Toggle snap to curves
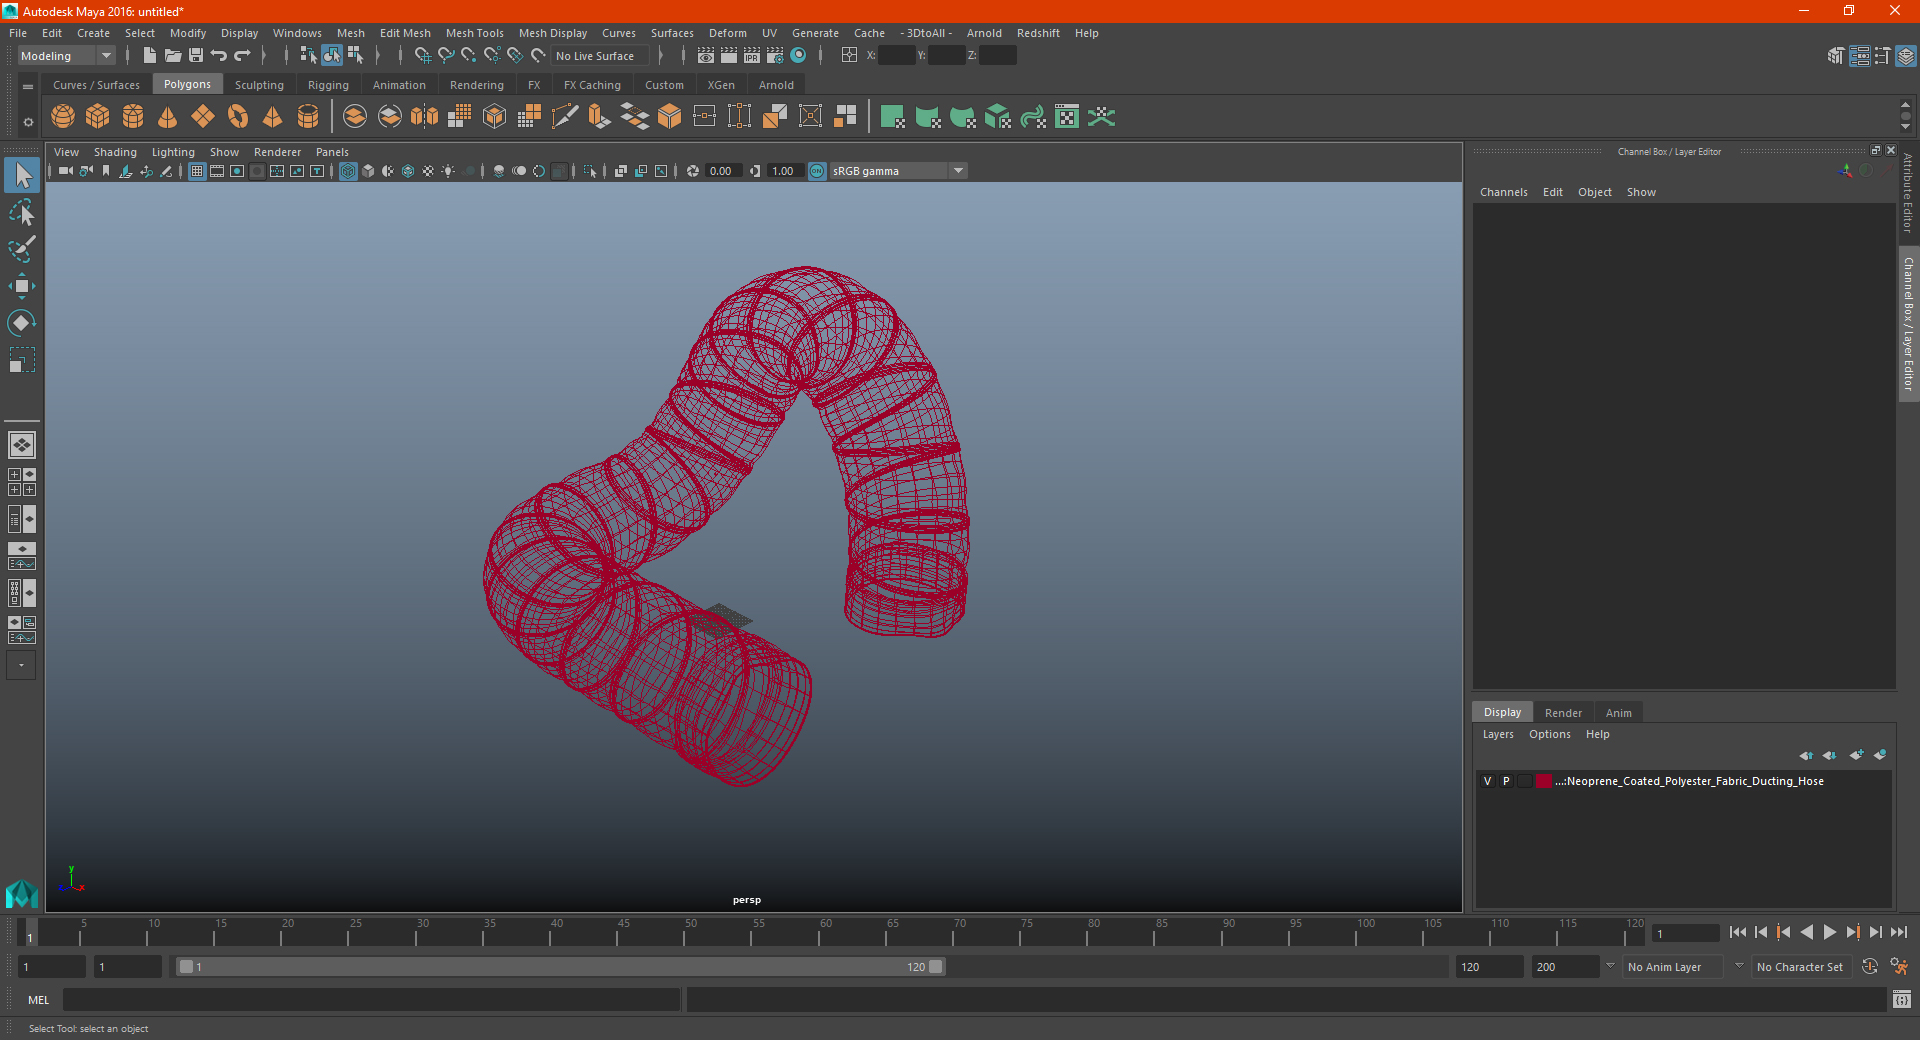 coord(446,56)
